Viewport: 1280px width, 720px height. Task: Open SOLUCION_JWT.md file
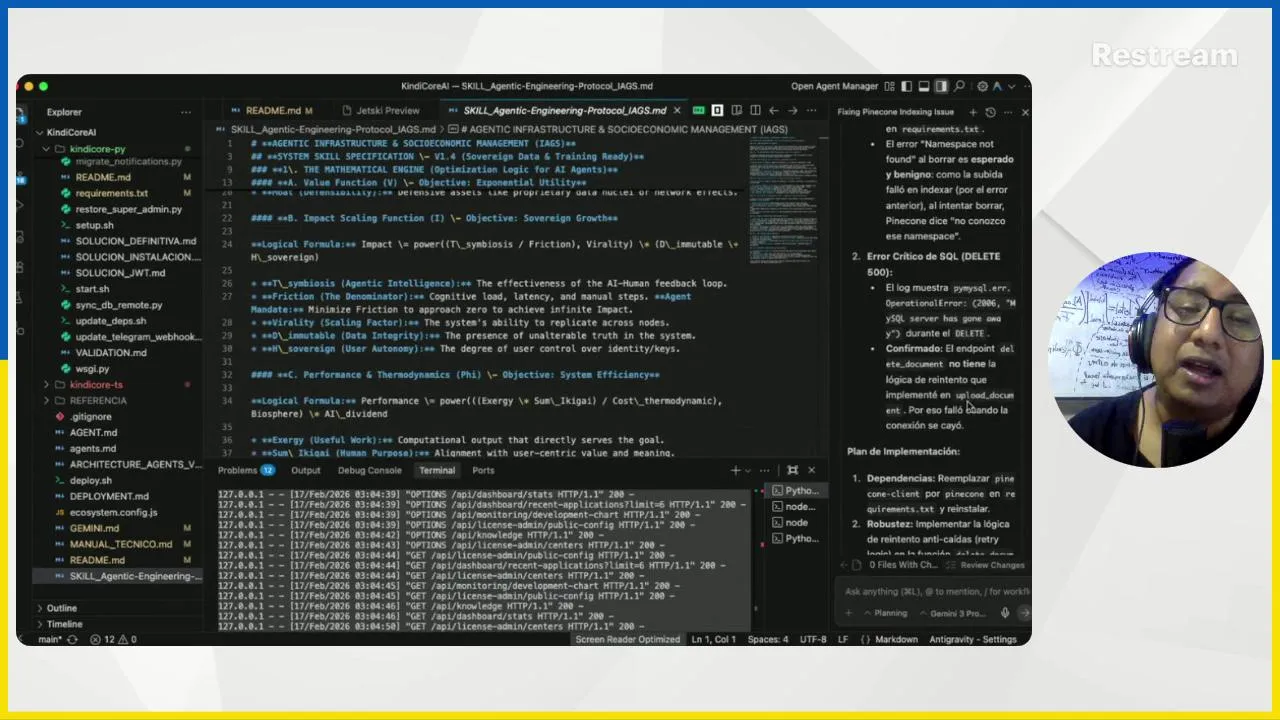(x=120, y=273)
